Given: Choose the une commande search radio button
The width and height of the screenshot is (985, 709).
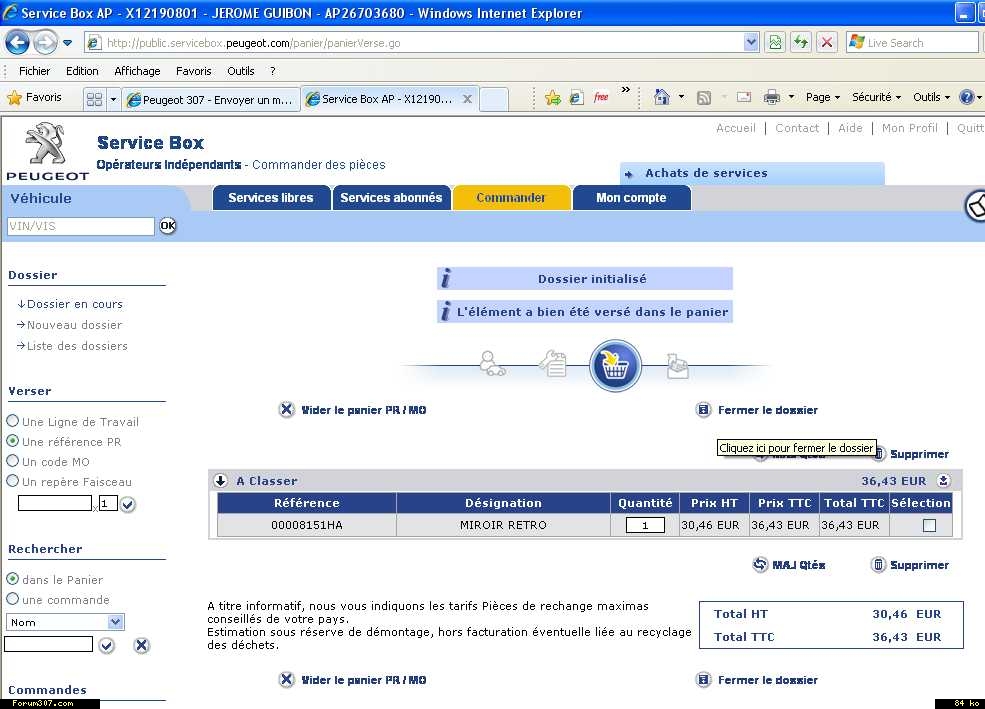Looking at the screenshot, I should 13,599.
